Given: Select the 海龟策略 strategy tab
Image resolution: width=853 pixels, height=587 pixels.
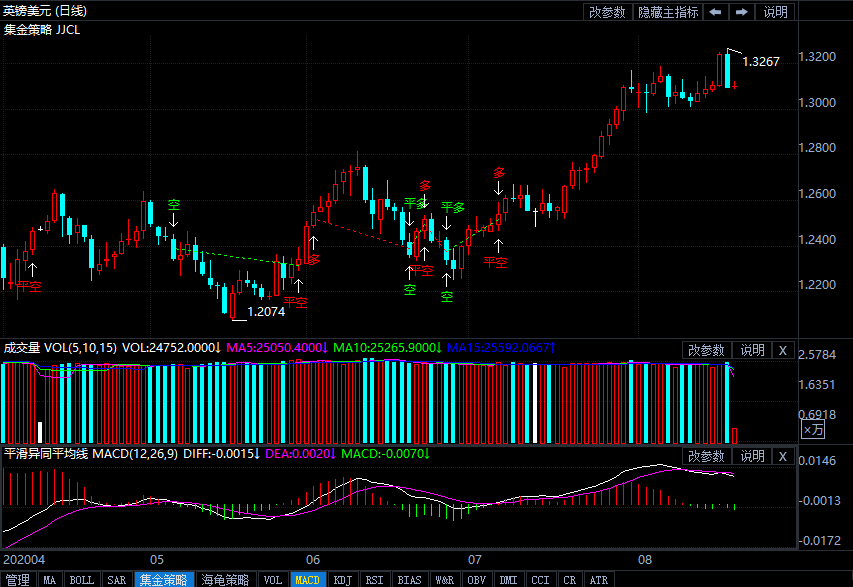Looking at the screenshot, I should [225, 580].
